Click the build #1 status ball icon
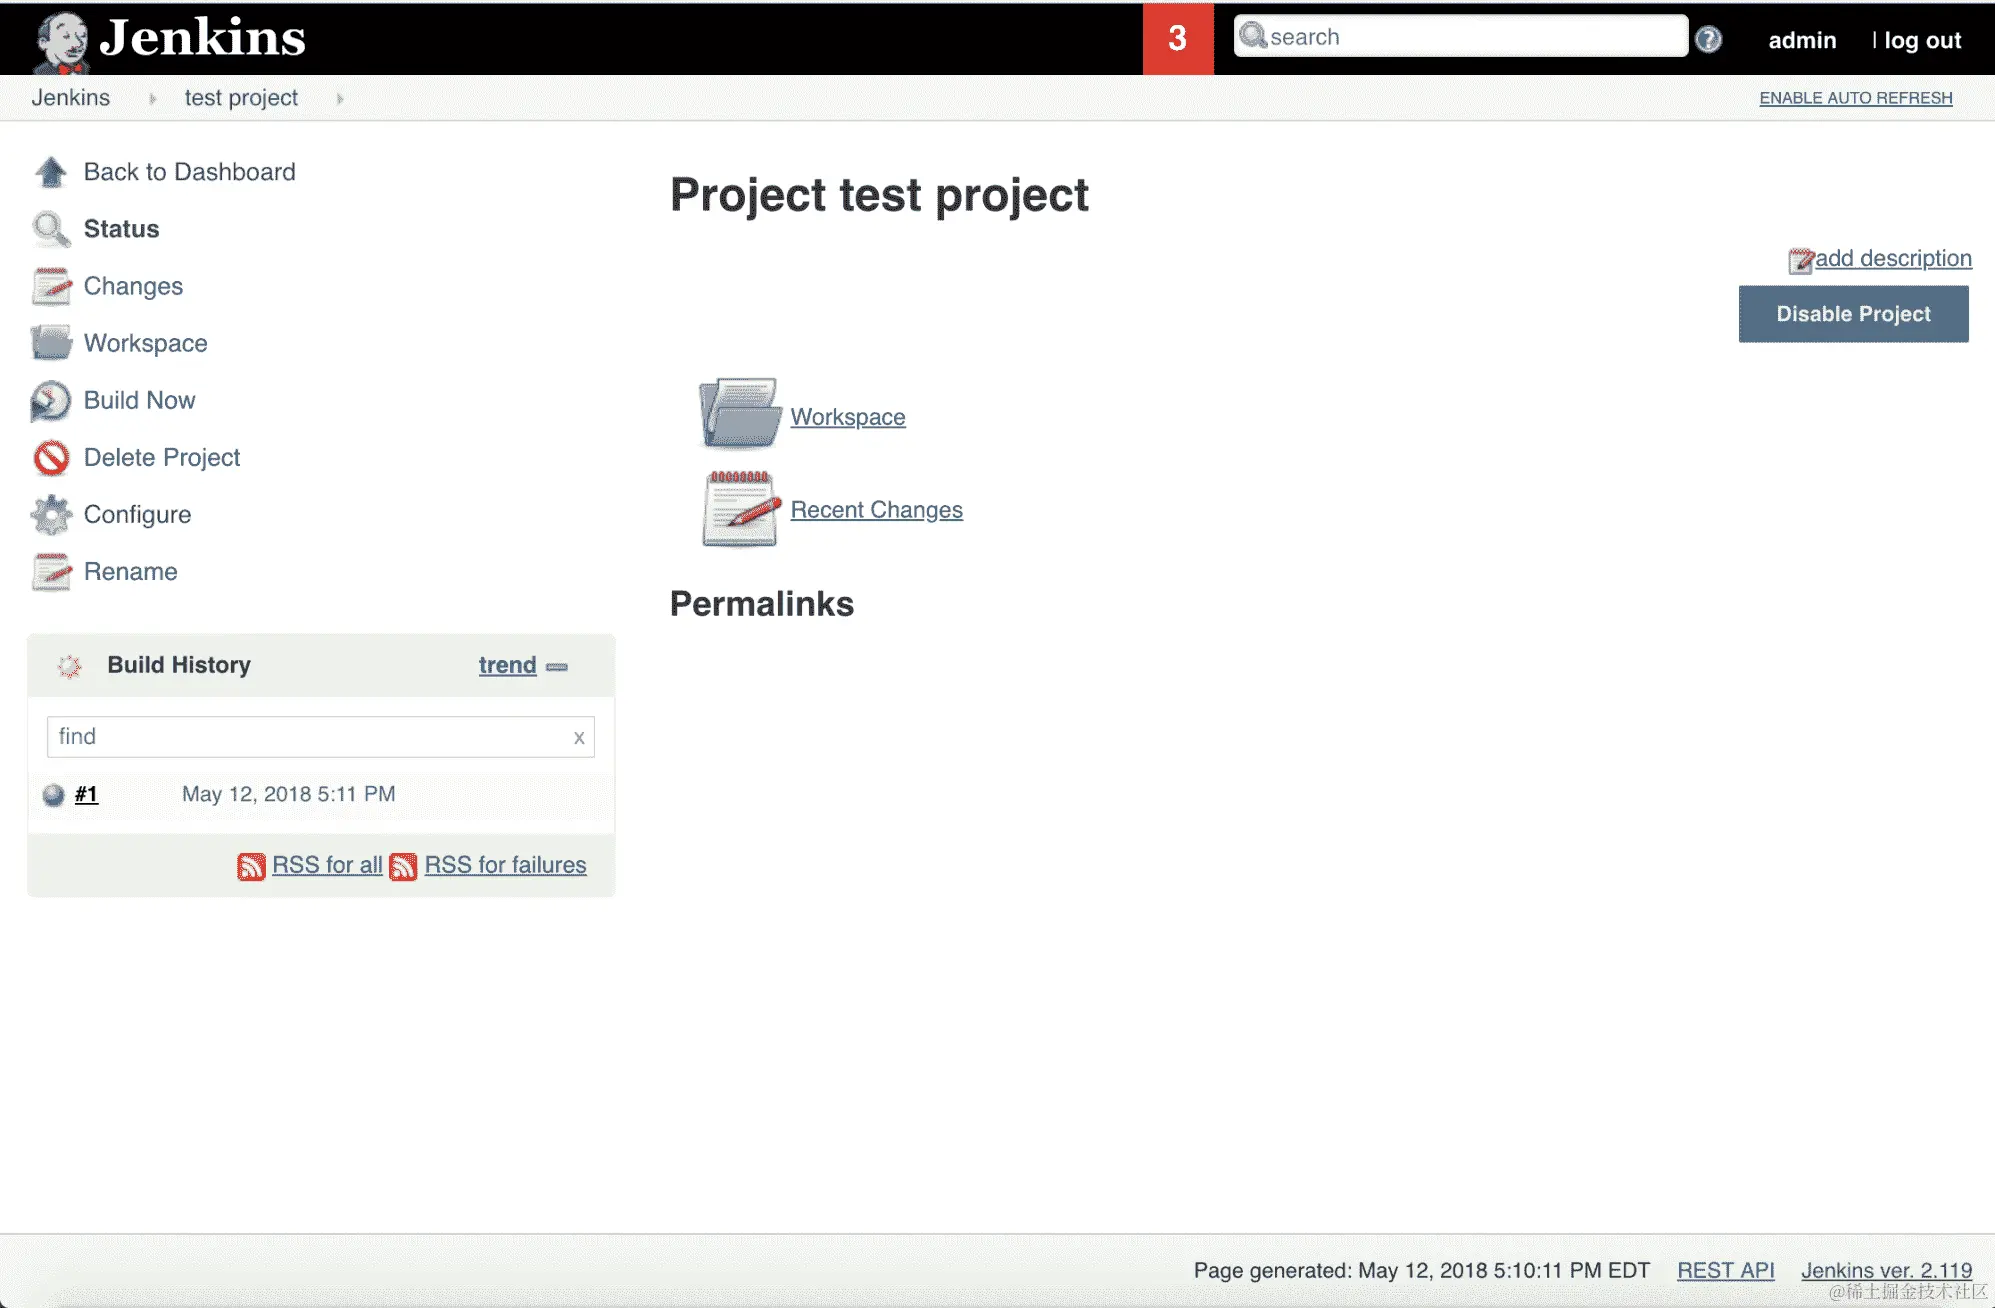 pos(54,795)
